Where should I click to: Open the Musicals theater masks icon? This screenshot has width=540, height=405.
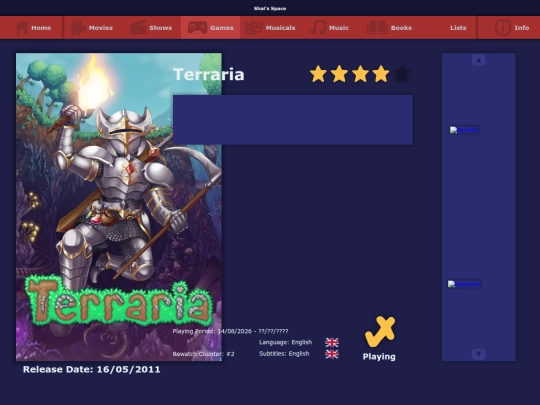pyautogui.click(x=253, y=28)
